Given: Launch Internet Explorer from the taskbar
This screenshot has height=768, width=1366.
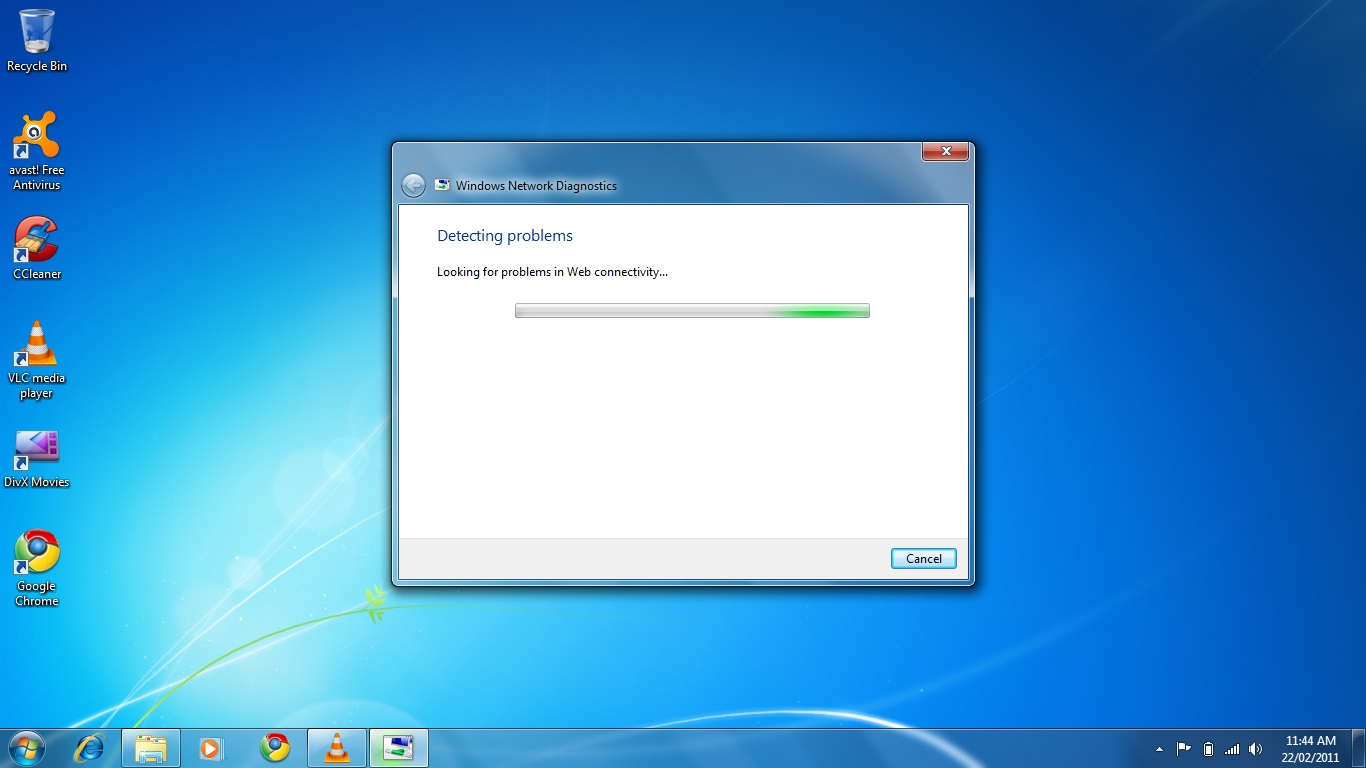Looking at the screenshot, I should (x=91, y=748).
